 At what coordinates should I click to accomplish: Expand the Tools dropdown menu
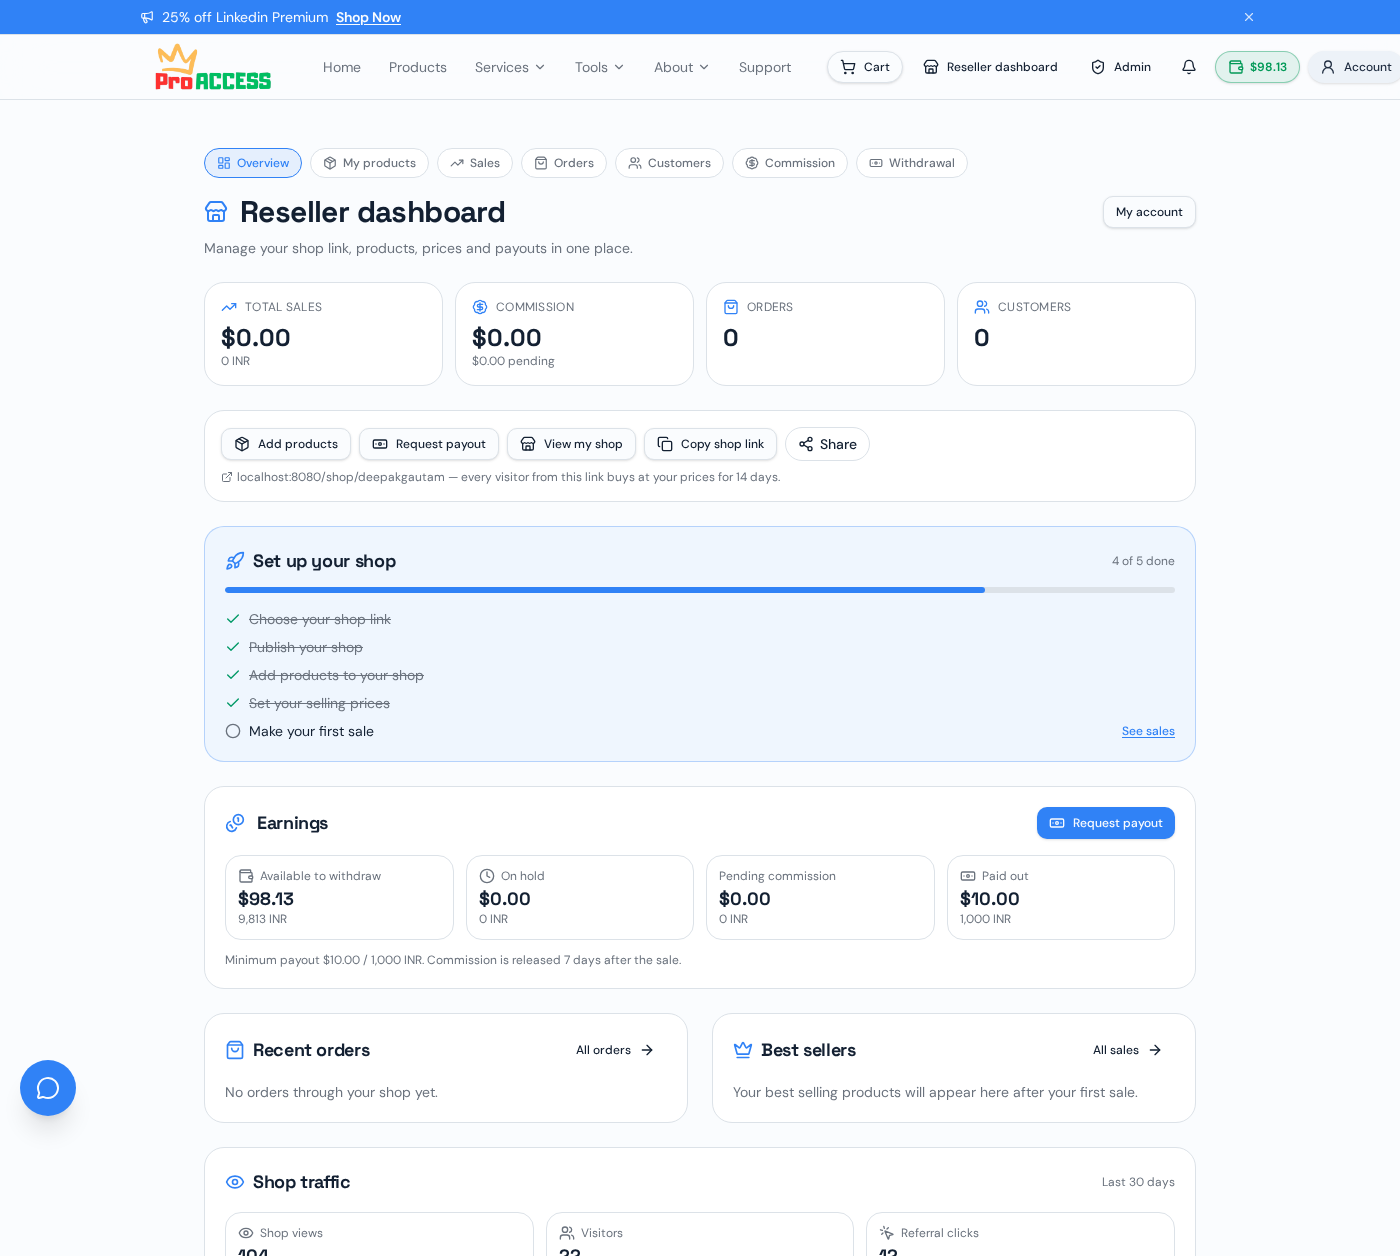click(x=599, y=67)
